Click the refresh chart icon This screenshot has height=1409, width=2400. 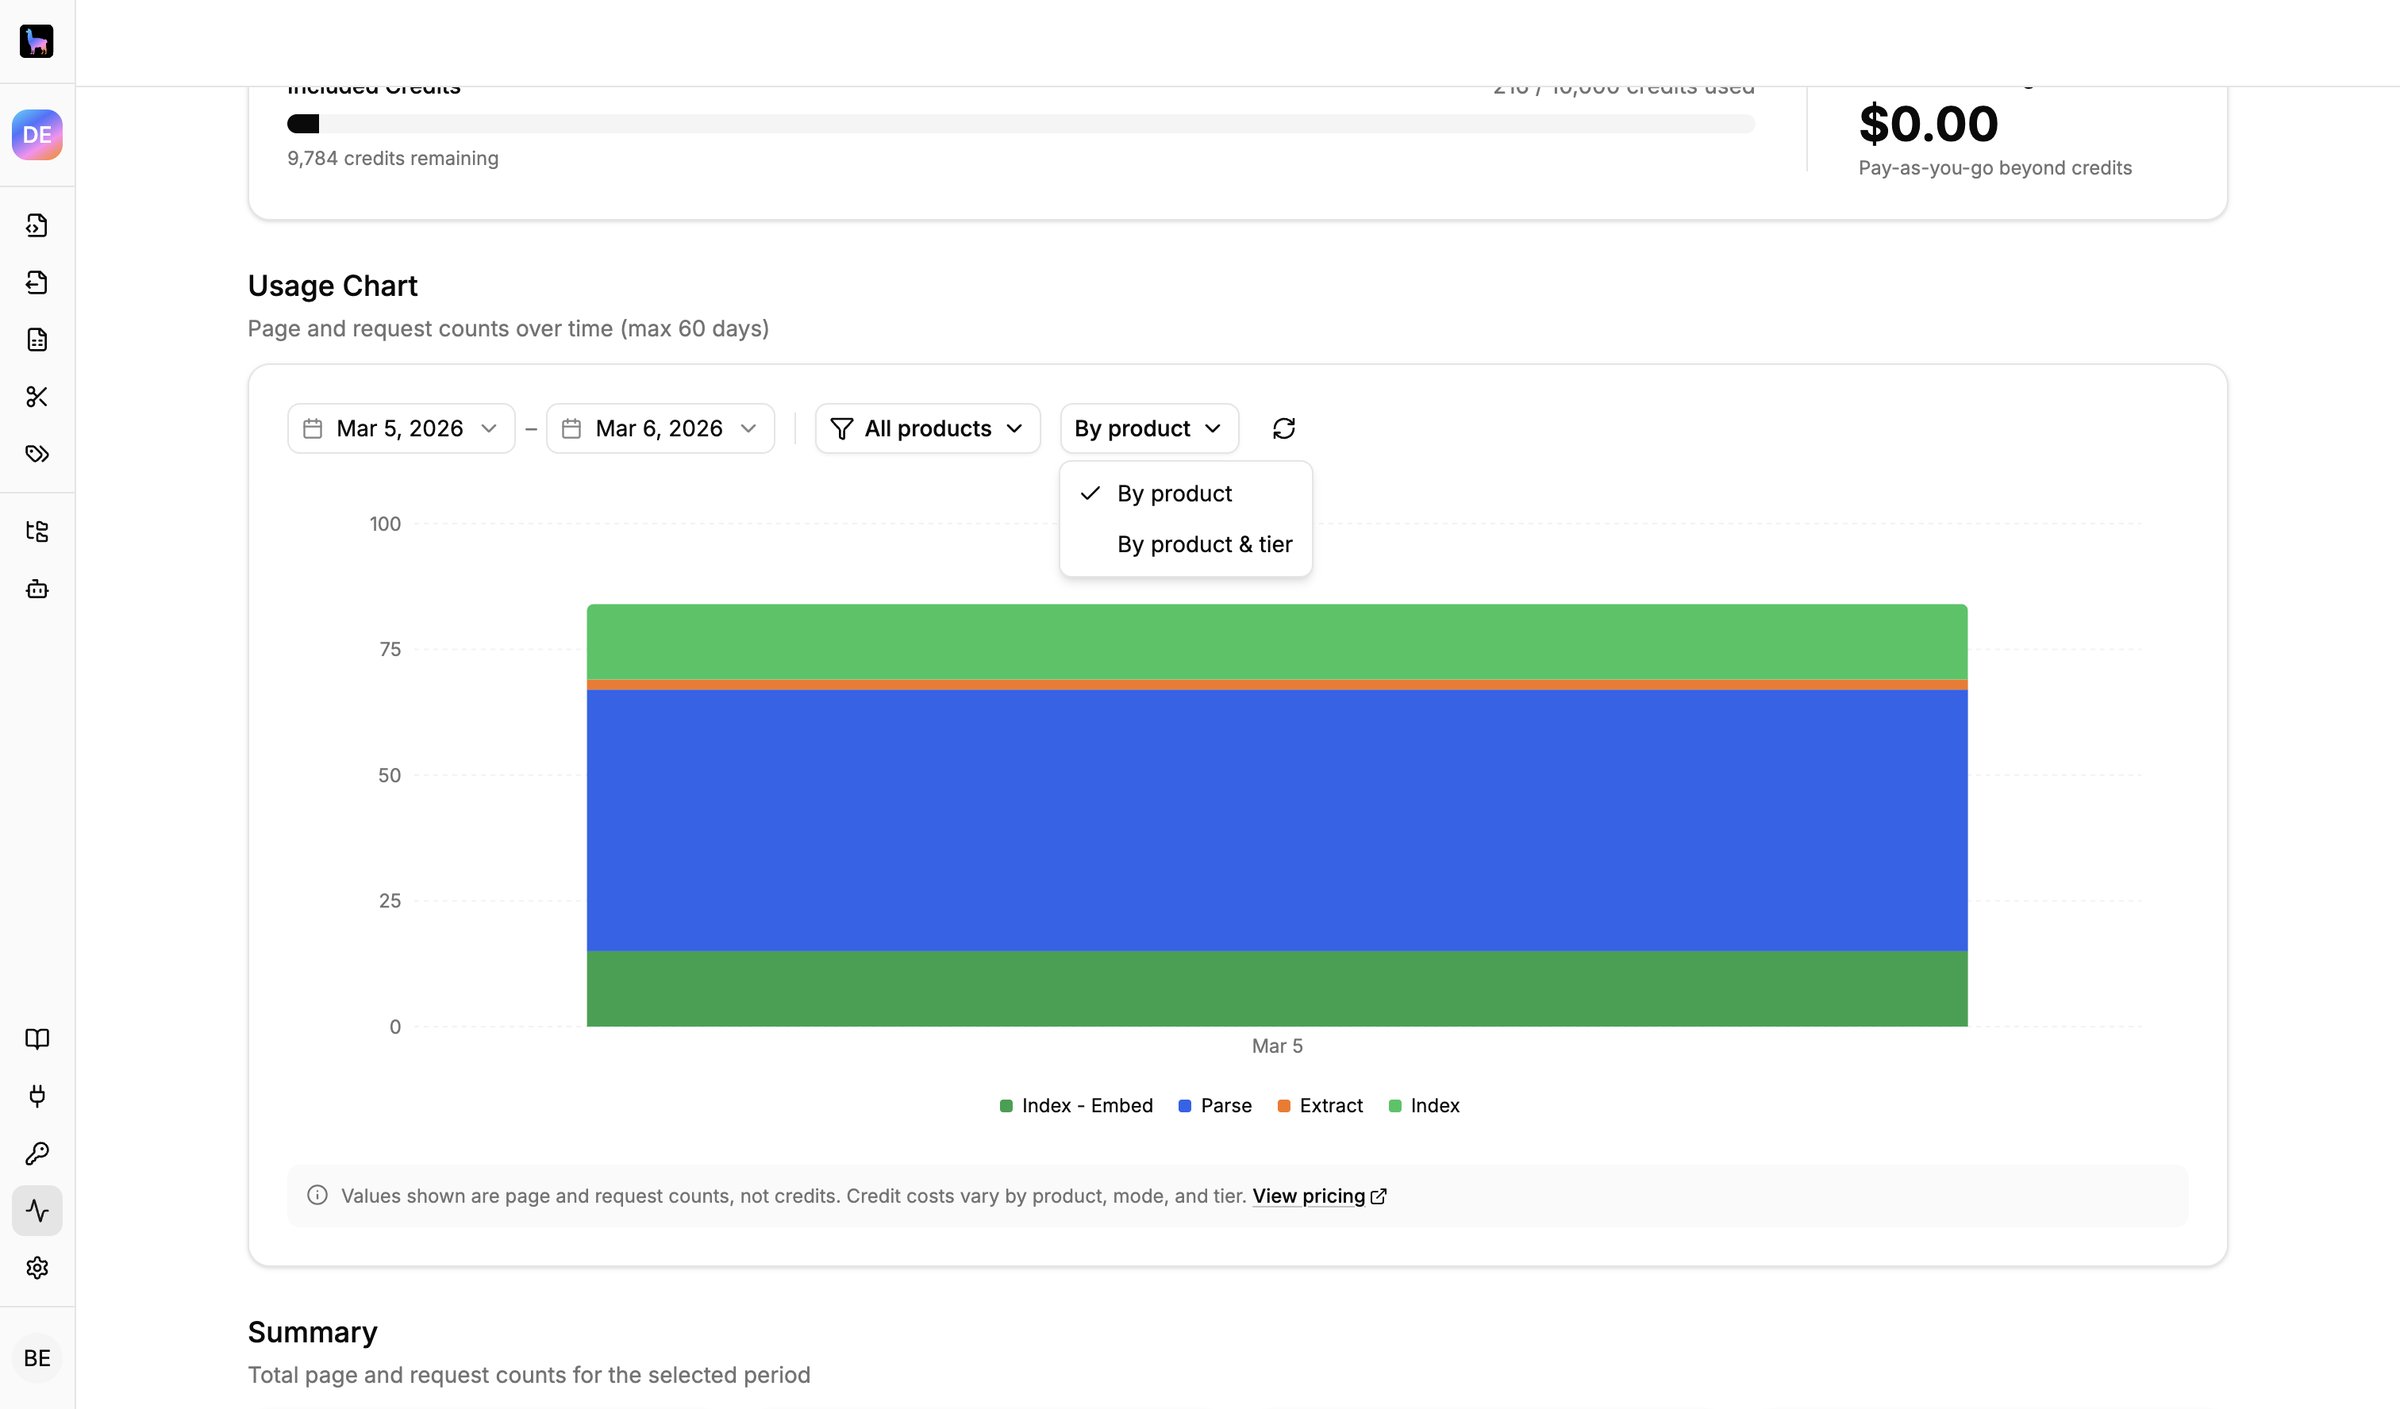pyautogui.click(x=1284, y=428)
